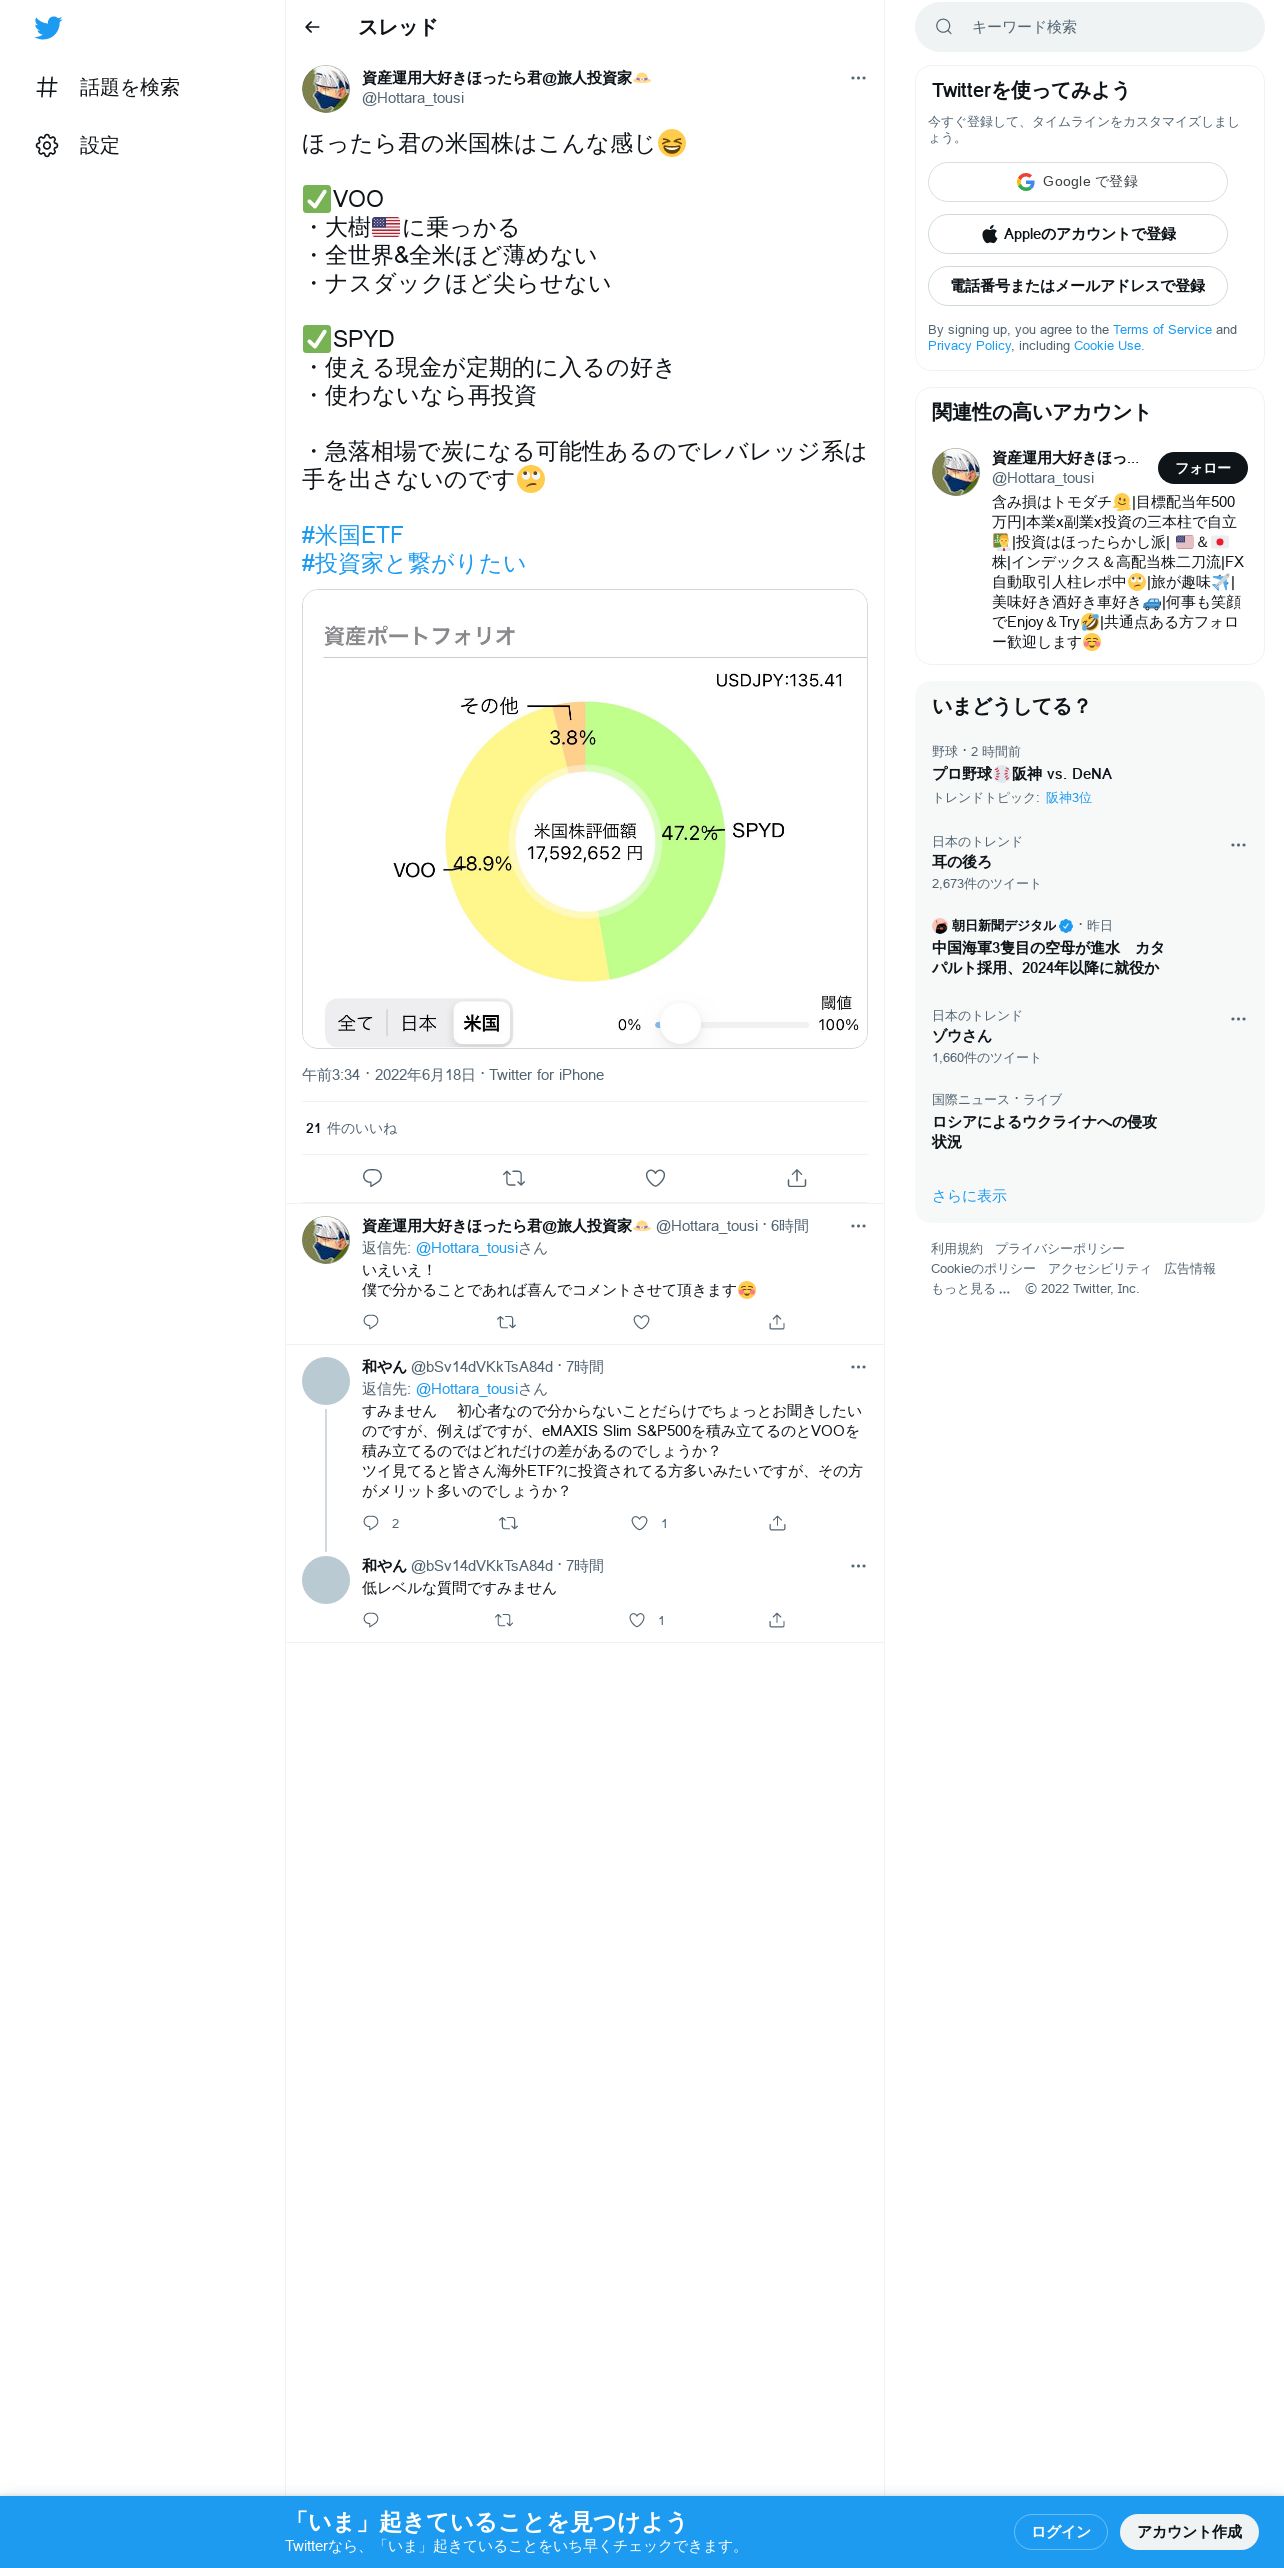The width and height of the screenshot is (1284, 2568).
Task: Click the Twitter bird logo
Action: pyautogui.click(x=48, y=28)
